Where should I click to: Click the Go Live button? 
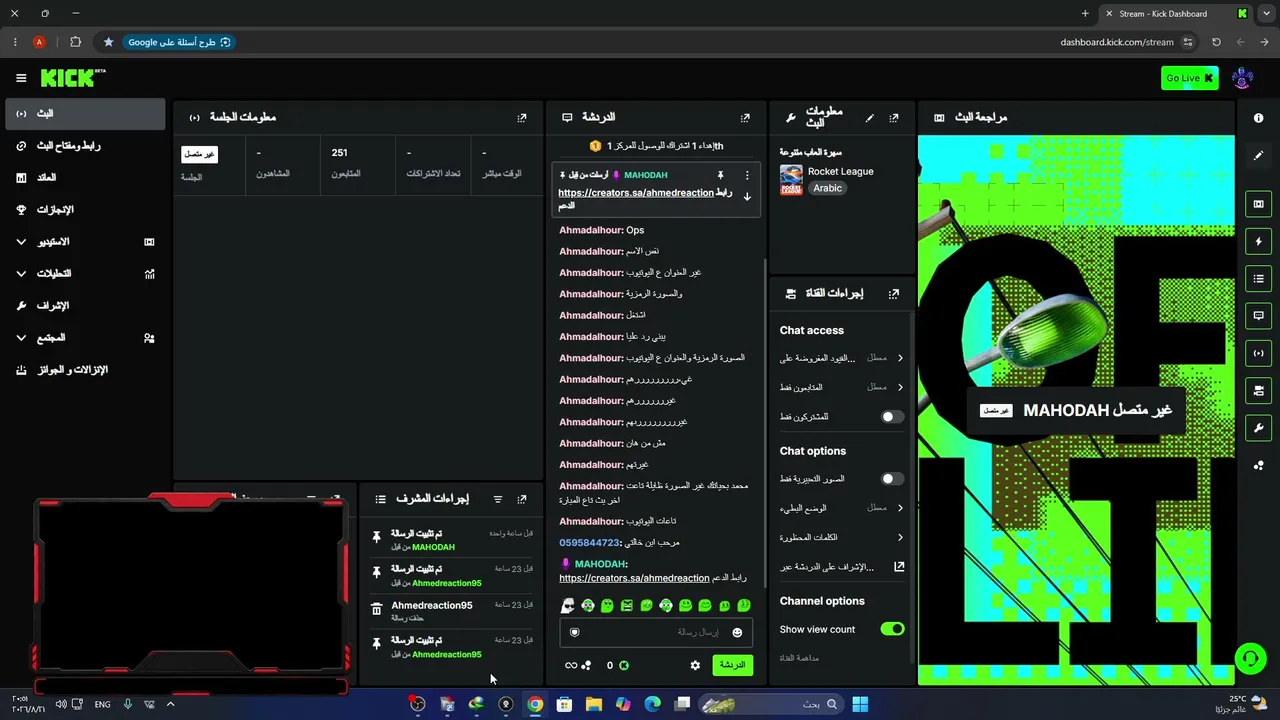point(1190,78)
